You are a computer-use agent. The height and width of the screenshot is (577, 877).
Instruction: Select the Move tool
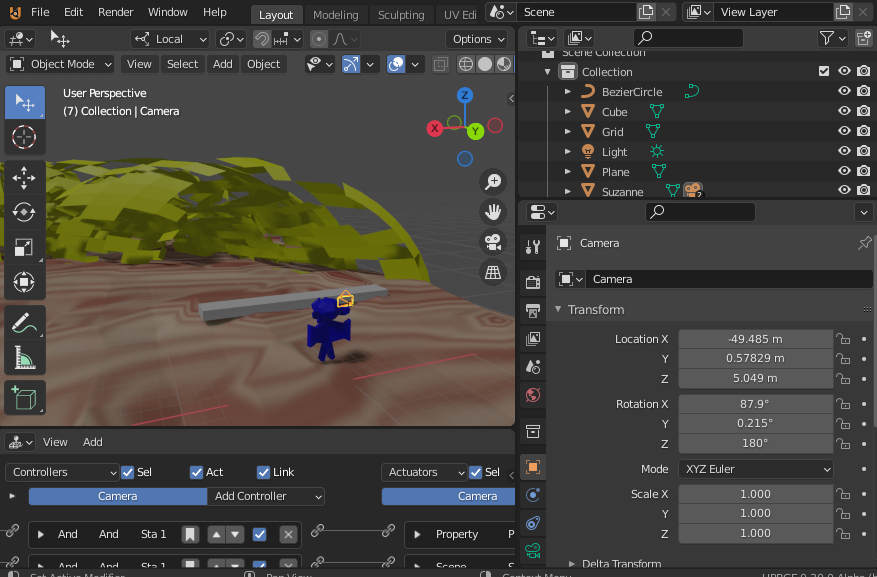24,178
